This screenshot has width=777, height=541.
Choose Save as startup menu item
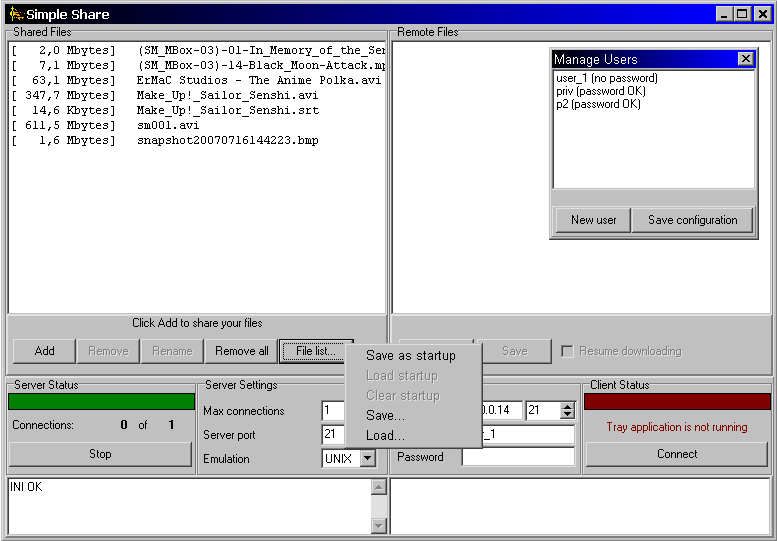click(410, 355)
